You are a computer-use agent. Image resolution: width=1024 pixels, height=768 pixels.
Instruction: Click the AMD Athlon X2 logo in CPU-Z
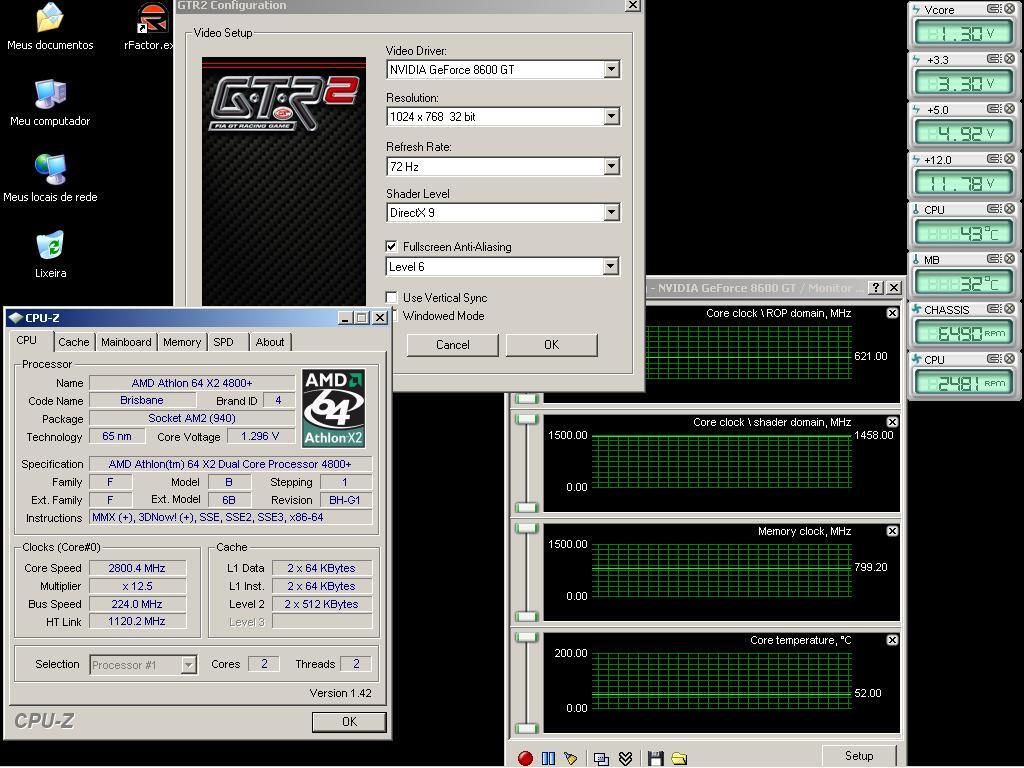[333, 408]
